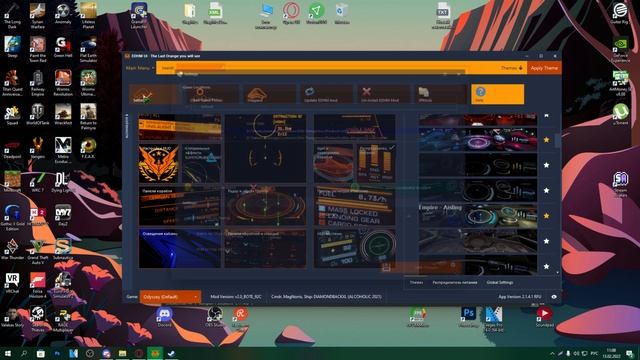This screenshot has width=640, height=360.
Task: Toggle star beside the brown rocky cockpit theme
Action: point(547,241)
